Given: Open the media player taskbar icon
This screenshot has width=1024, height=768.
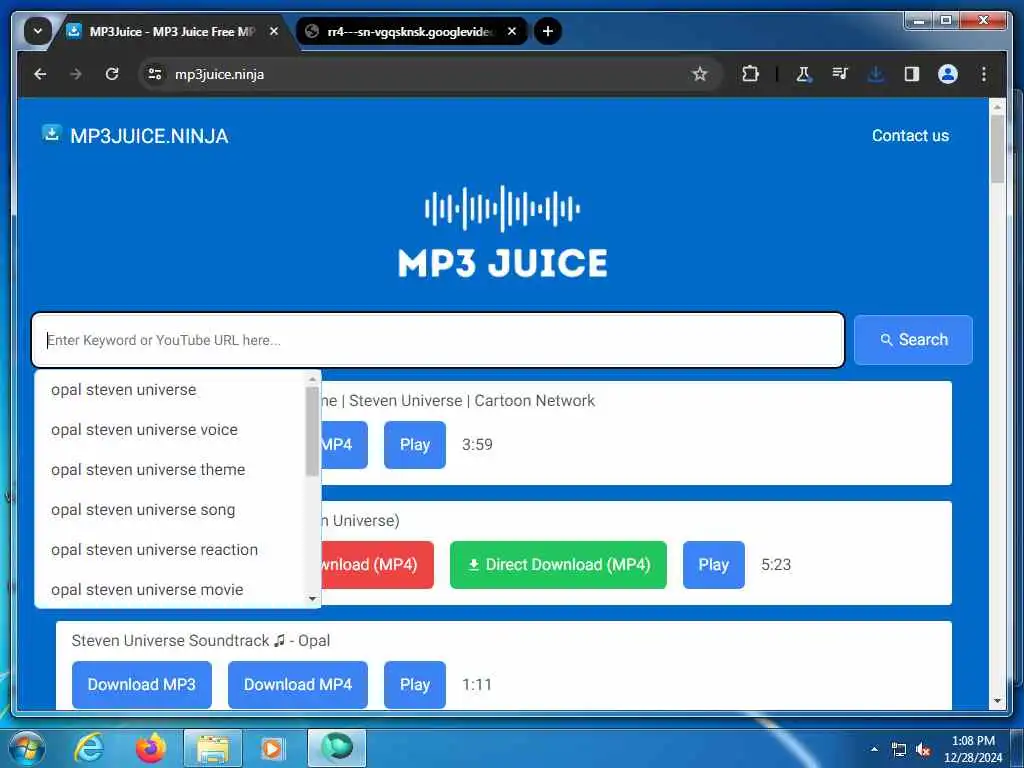Looking at the screenshot, I should (273, 748).
